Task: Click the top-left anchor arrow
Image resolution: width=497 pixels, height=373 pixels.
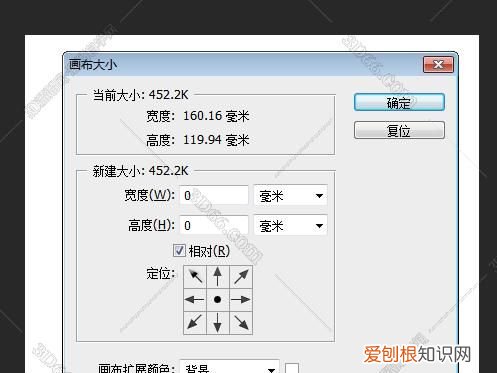Action: 195,276
